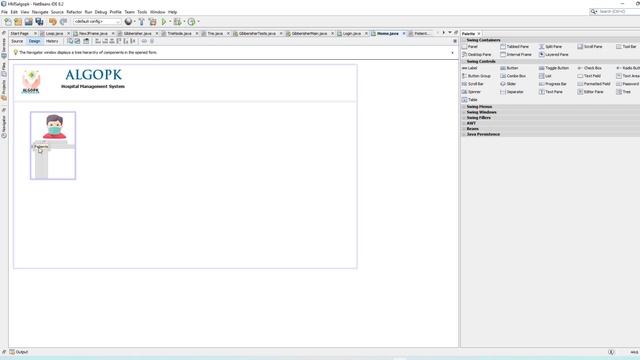Select Split Pane in the palette
640x360 pixels.
[550, 47]
